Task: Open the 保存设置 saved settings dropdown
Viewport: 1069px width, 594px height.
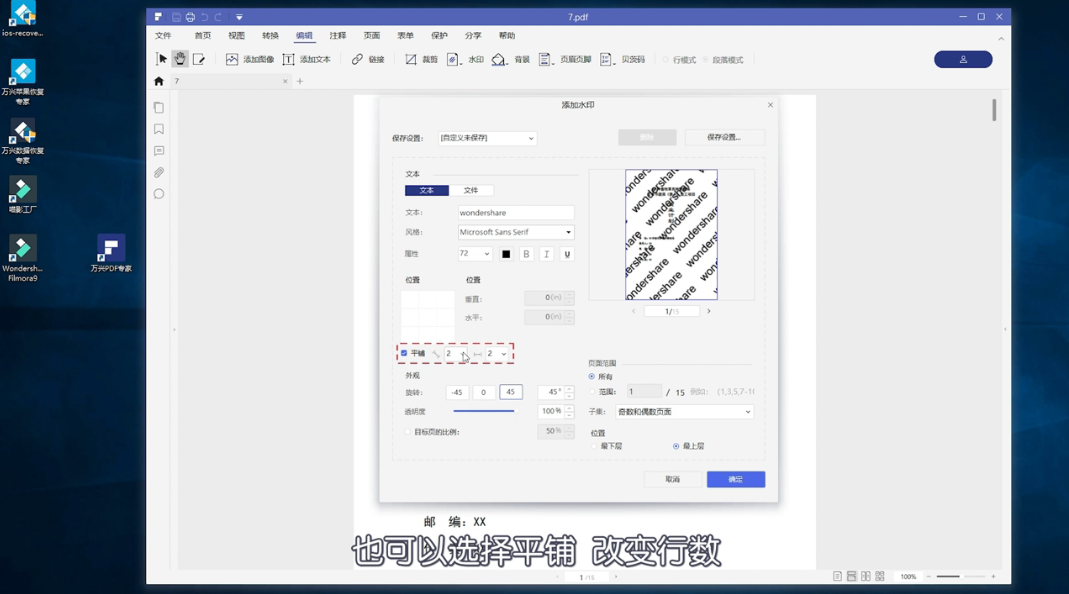Action: 487,138
